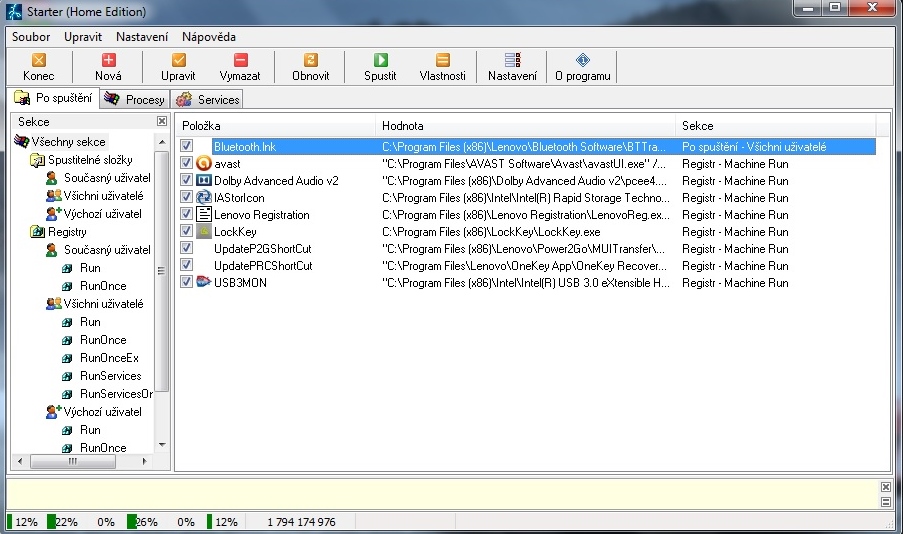Click the Dolby Advanced Audio v2 icon

click(x=203, y=180)
